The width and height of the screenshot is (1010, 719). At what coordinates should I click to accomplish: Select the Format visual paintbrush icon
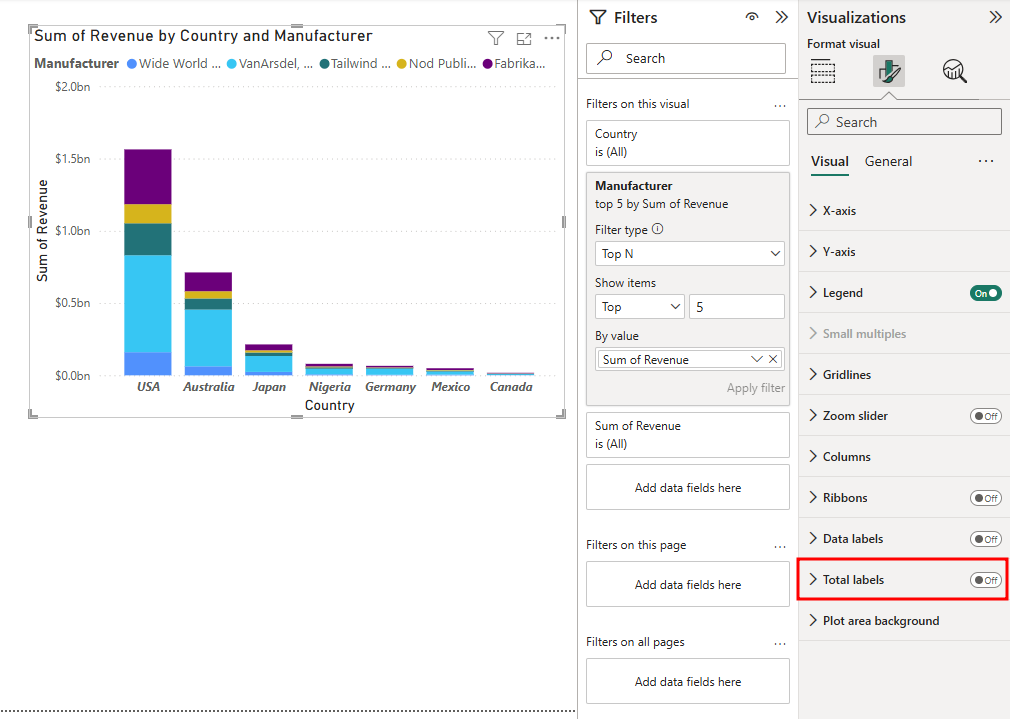click(888, 71)
